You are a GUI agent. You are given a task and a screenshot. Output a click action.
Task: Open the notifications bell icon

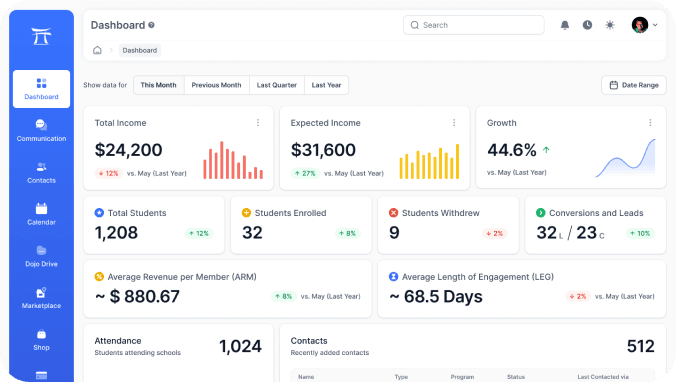point(565,25)
